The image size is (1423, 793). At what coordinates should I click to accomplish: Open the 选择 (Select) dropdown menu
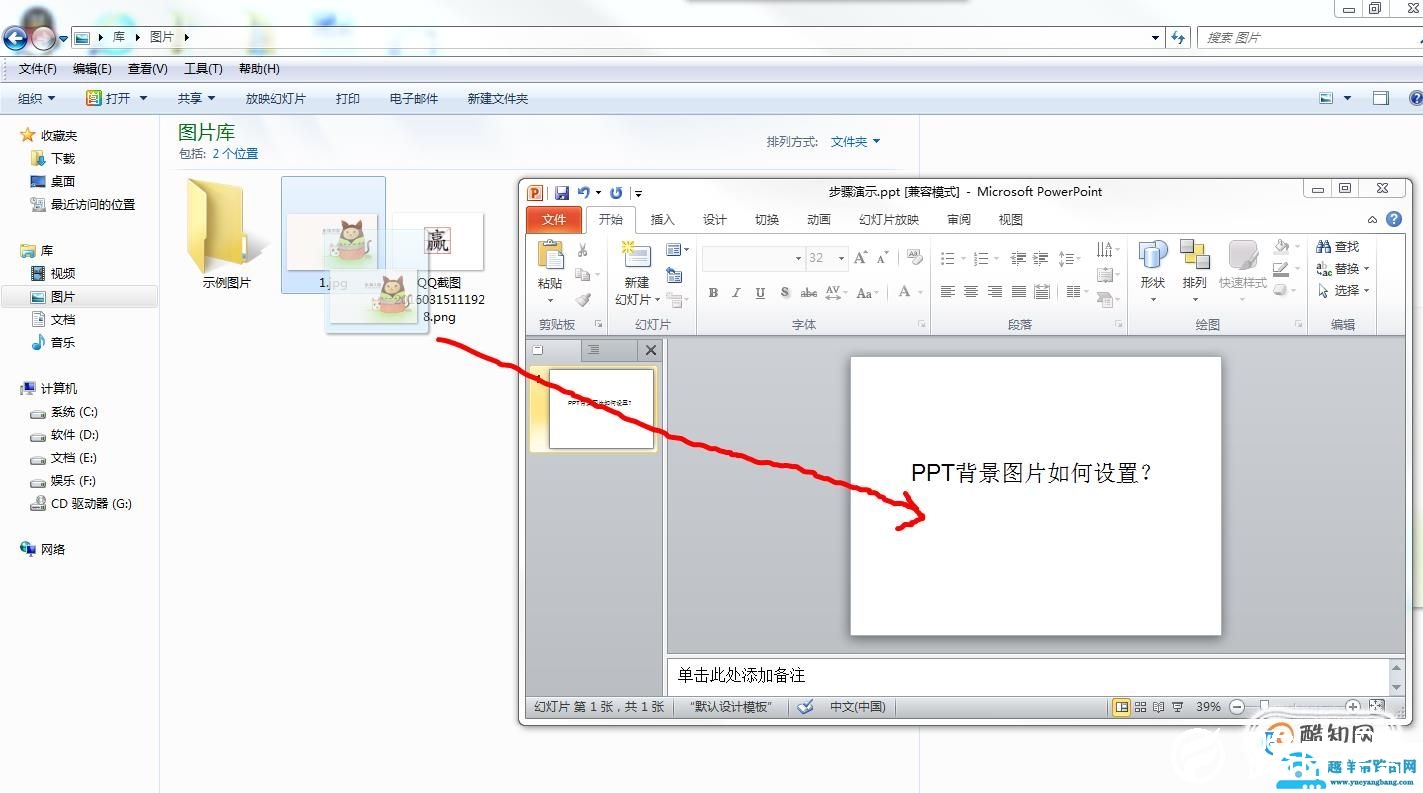pos(1346,290)
